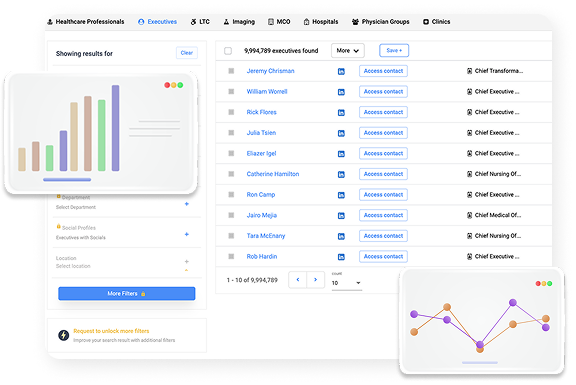Select the Tara McEnany row checkbox
The height and width of the screenshot is (385, 576).
231,235
